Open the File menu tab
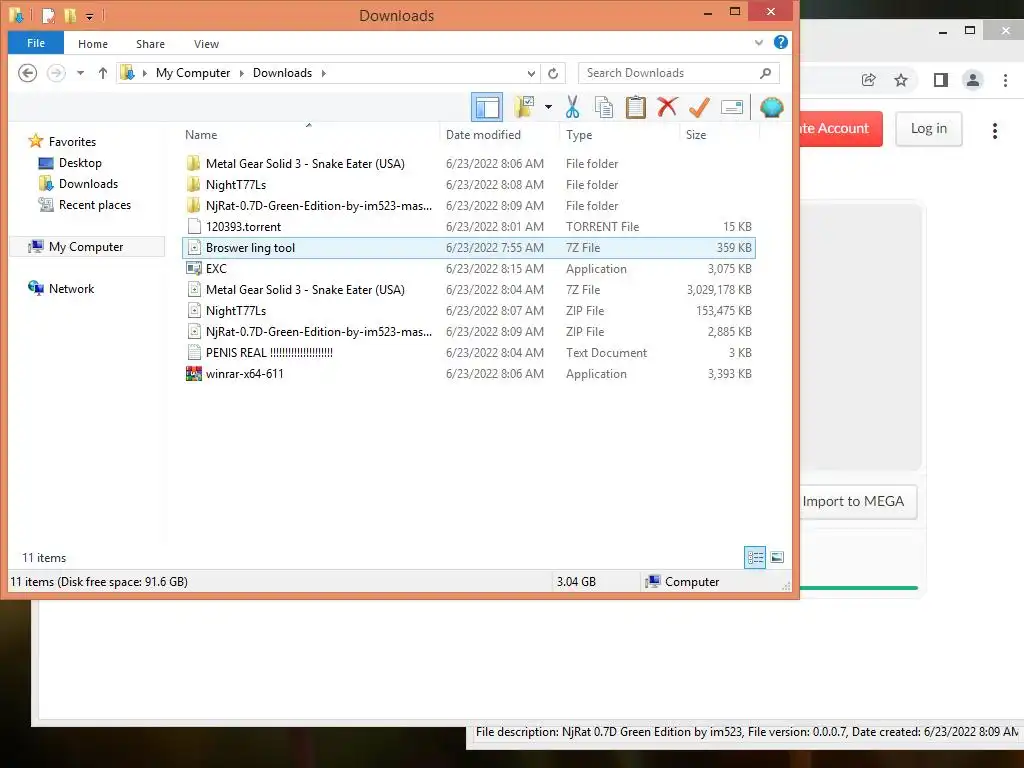 (x=36, y=43)
